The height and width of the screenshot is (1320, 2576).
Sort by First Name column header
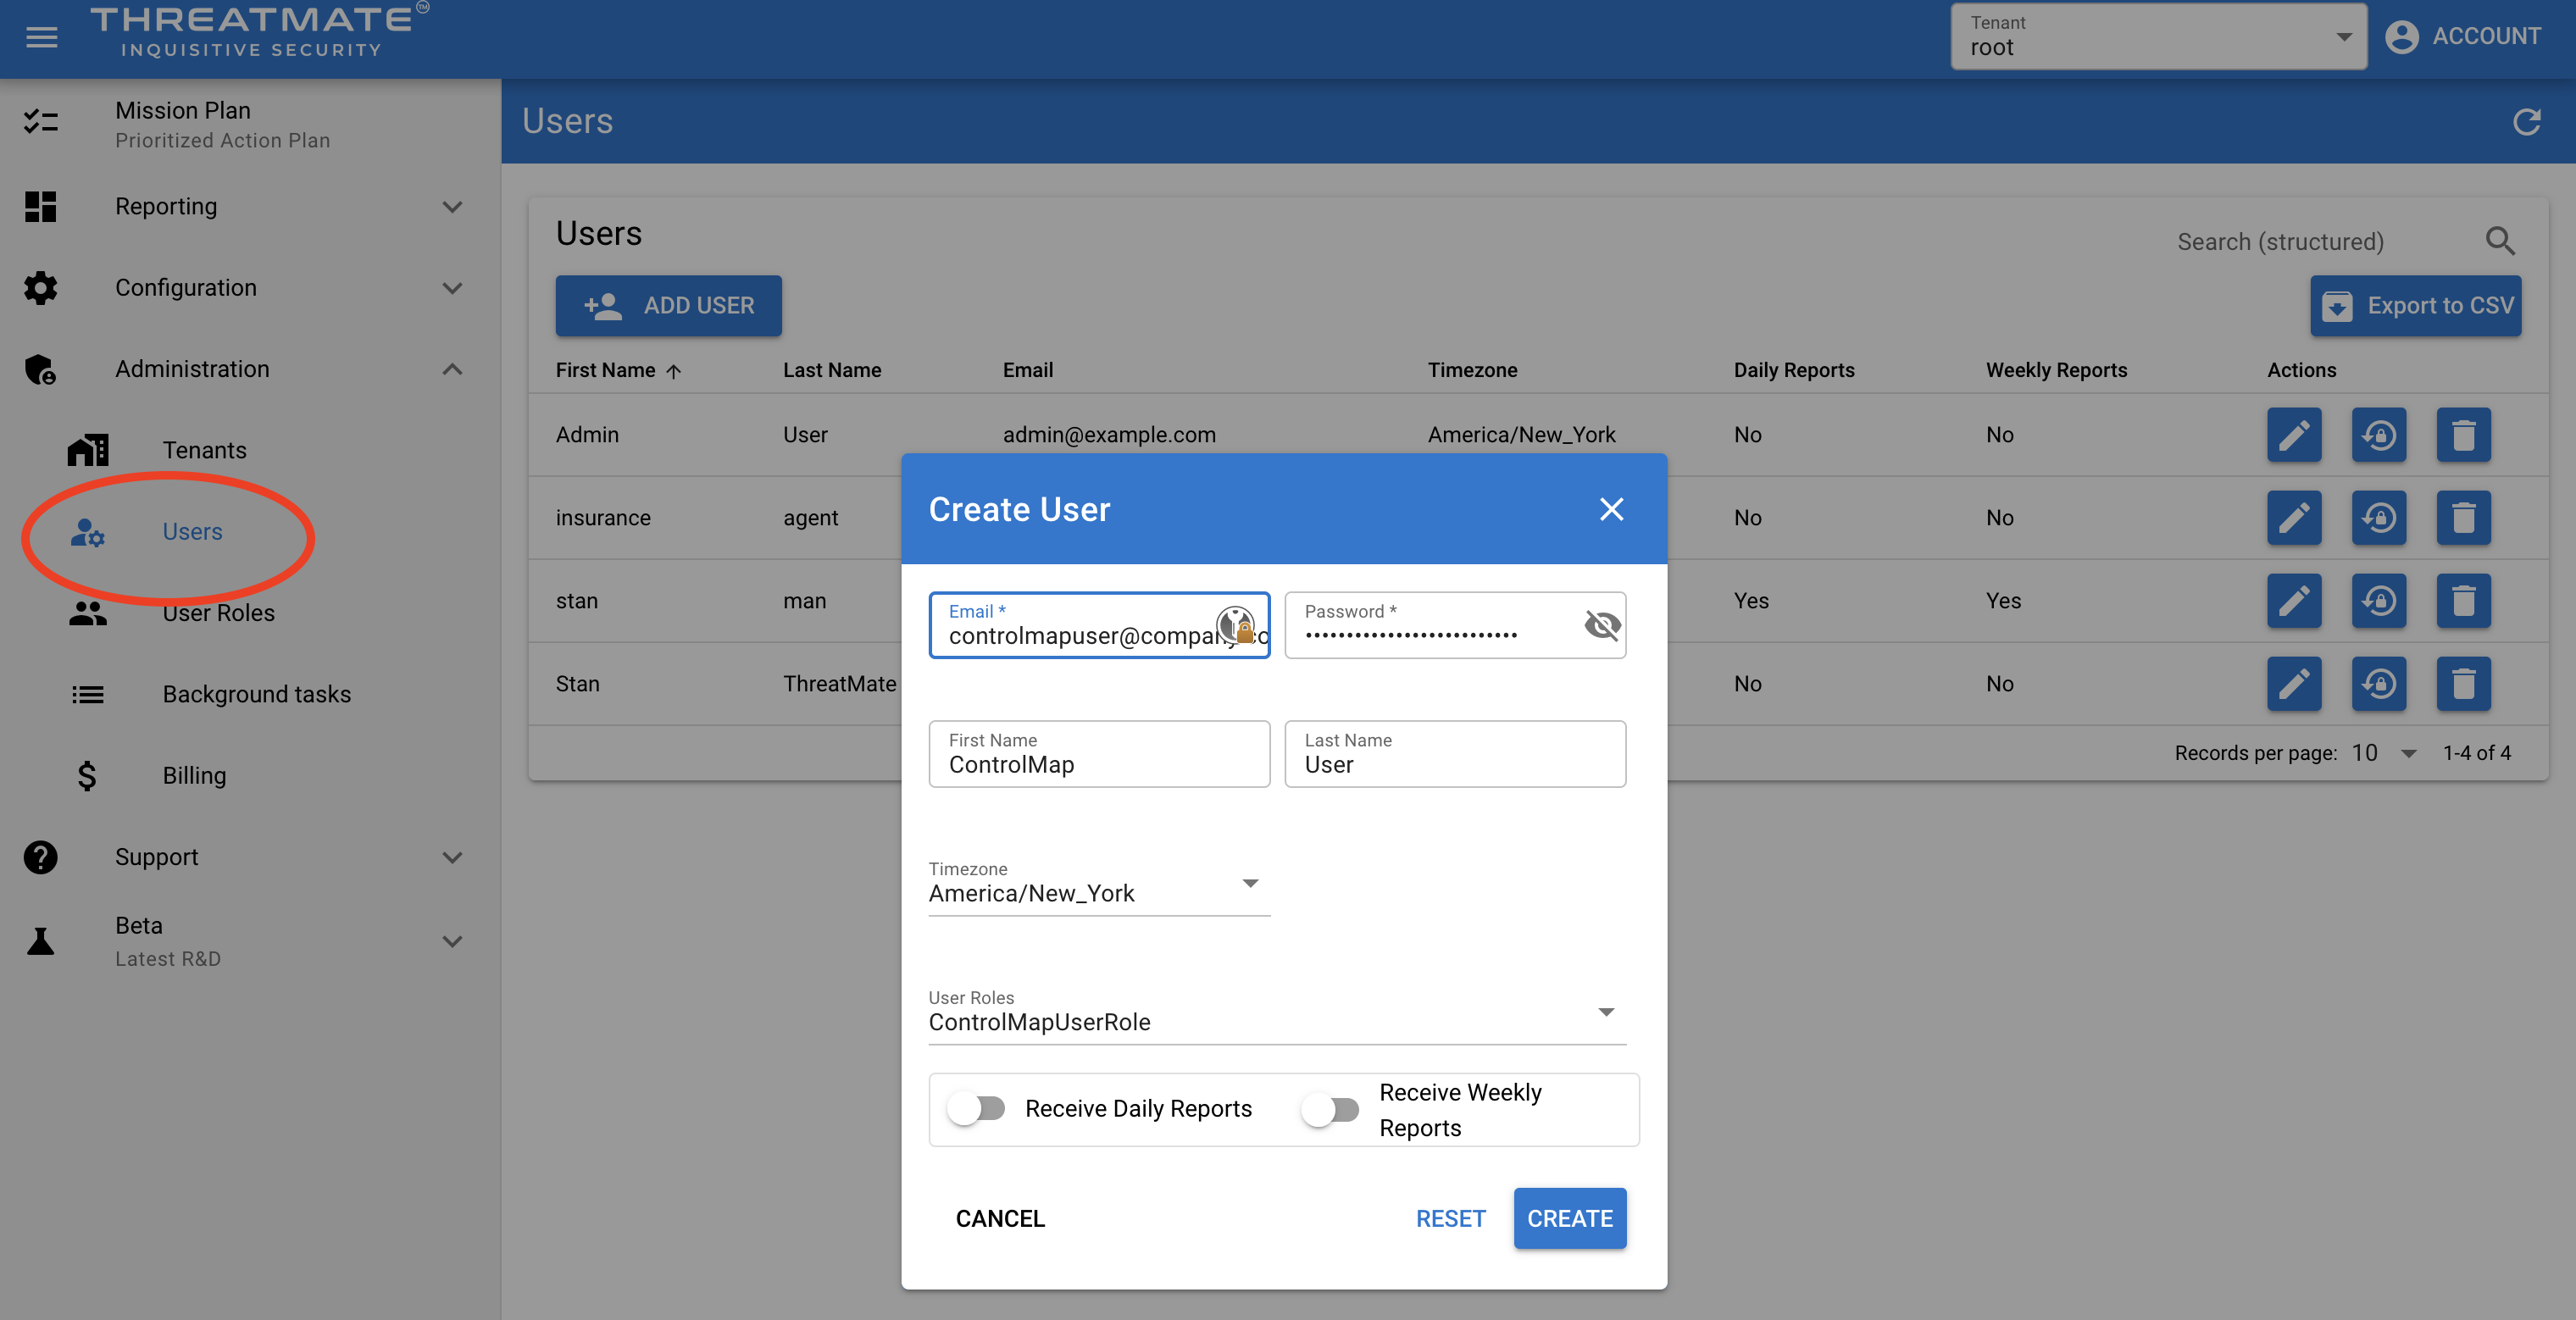click(618, 370)
